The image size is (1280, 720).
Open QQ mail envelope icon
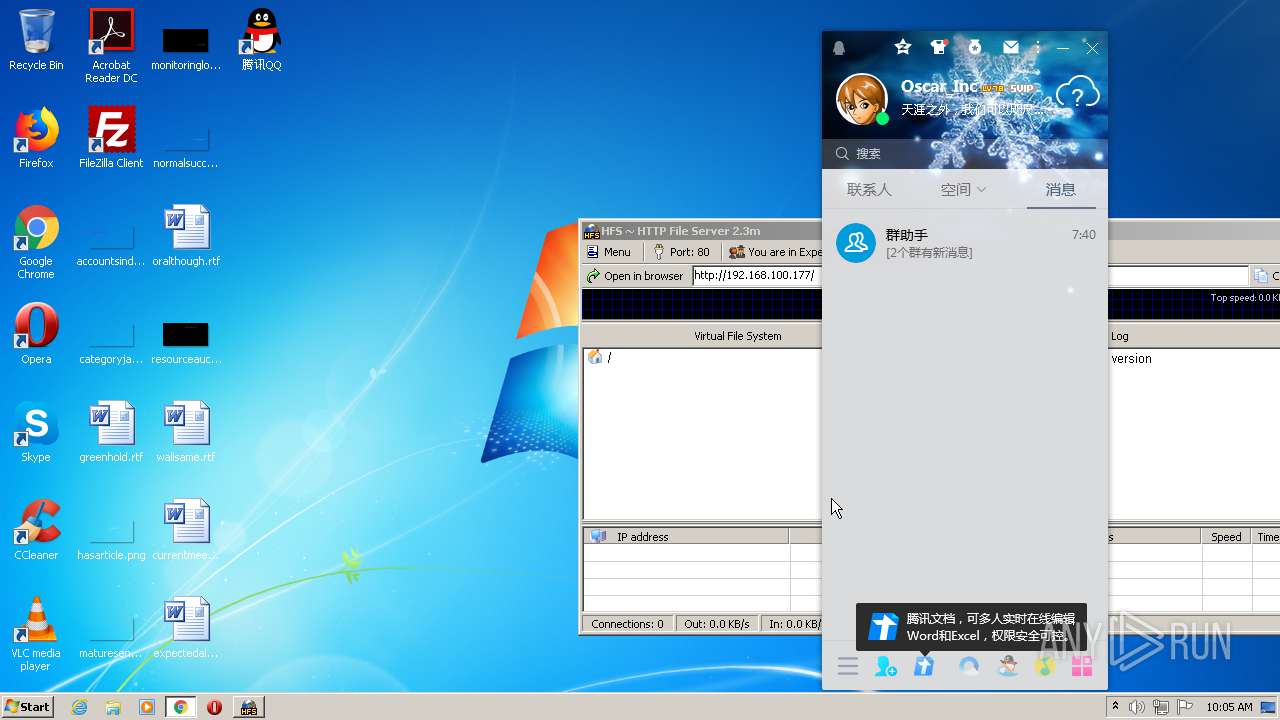(x=1011, y=47)
